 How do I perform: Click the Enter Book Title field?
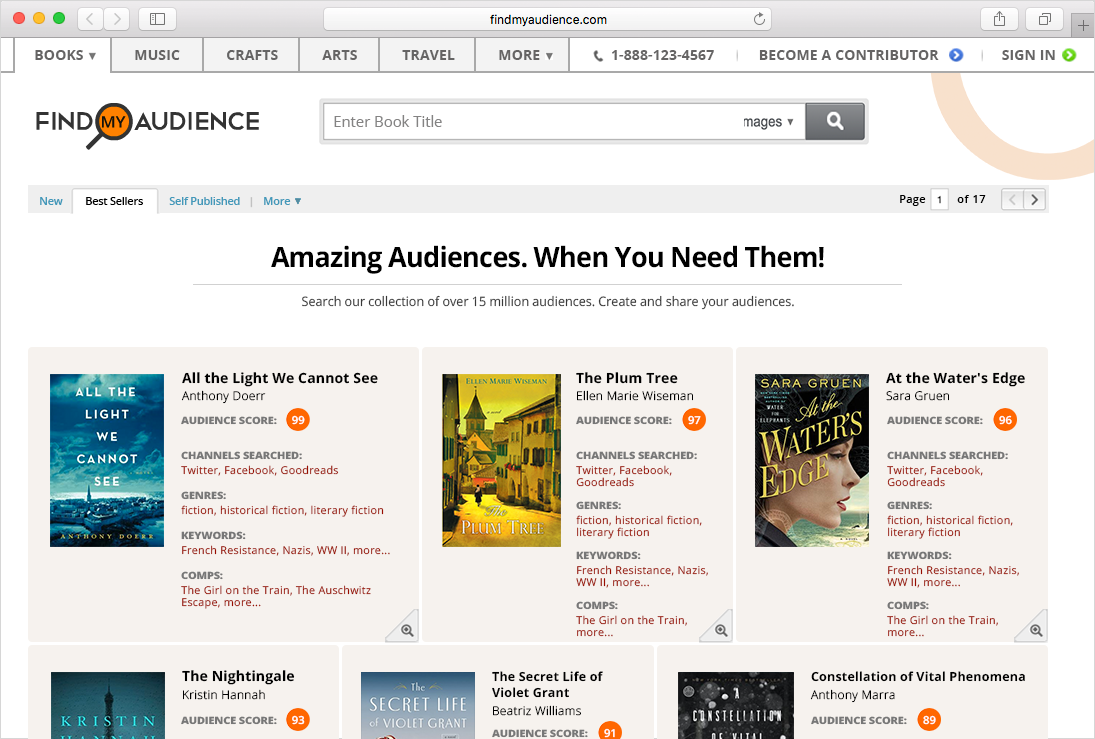coord(530,122)
